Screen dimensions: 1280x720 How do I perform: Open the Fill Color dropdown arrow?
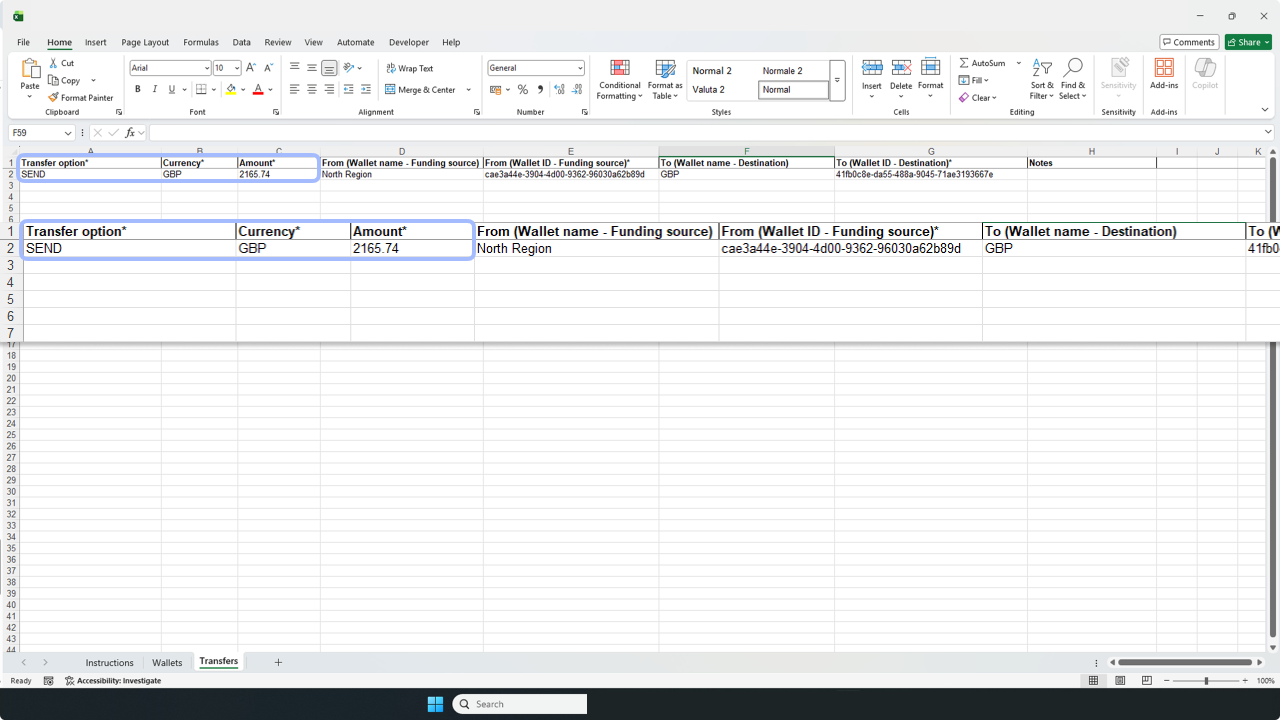(243, 90)
